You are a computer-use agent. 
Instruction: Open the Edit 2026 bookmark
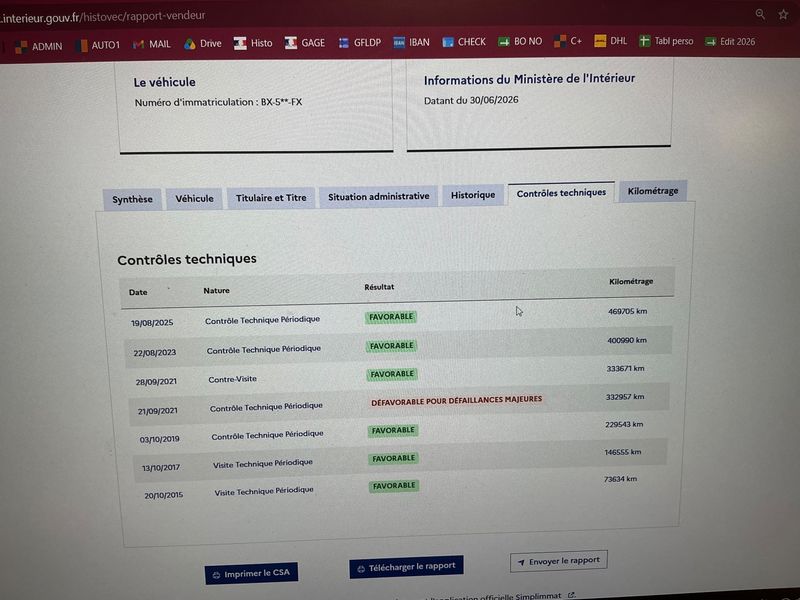point(730,41)
